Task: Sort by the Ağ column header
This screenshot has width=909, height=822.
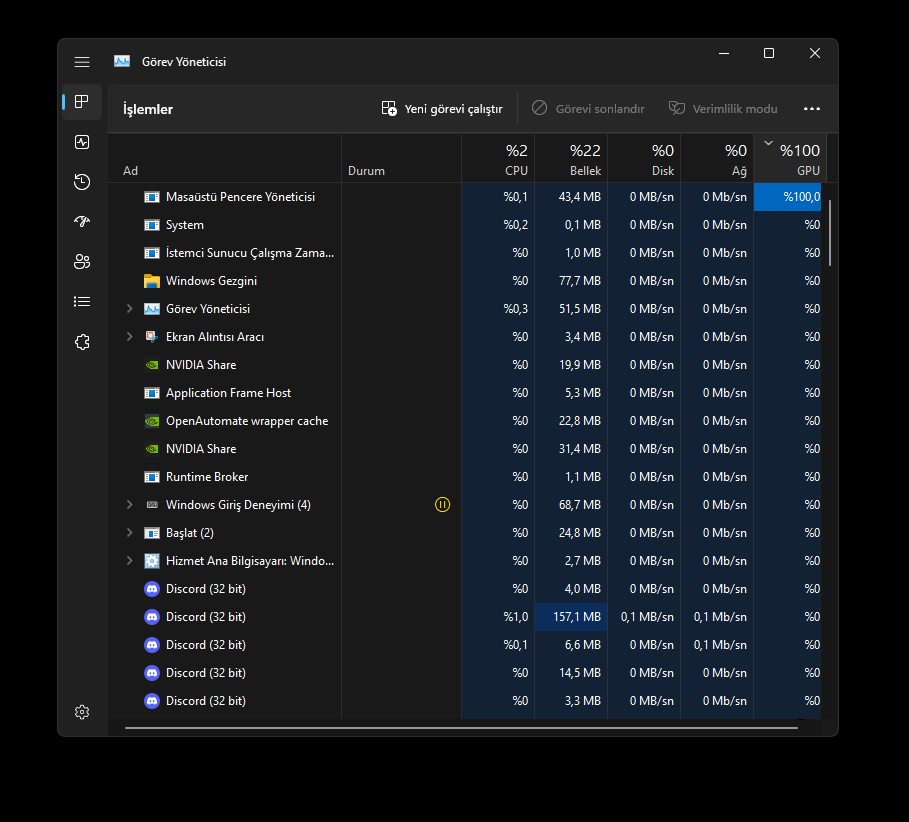Action: tap(717, 158)
